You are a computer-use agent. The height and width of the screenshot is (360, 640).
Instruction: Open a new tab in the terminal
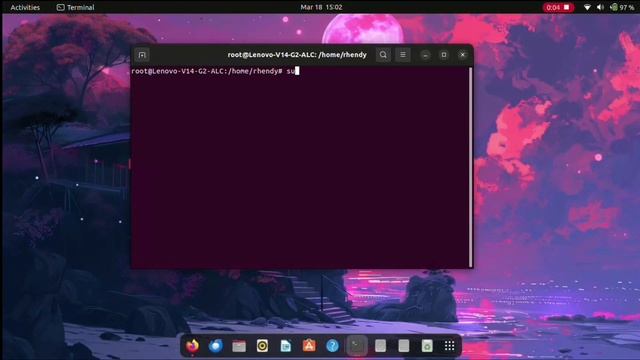coord(142,55)
